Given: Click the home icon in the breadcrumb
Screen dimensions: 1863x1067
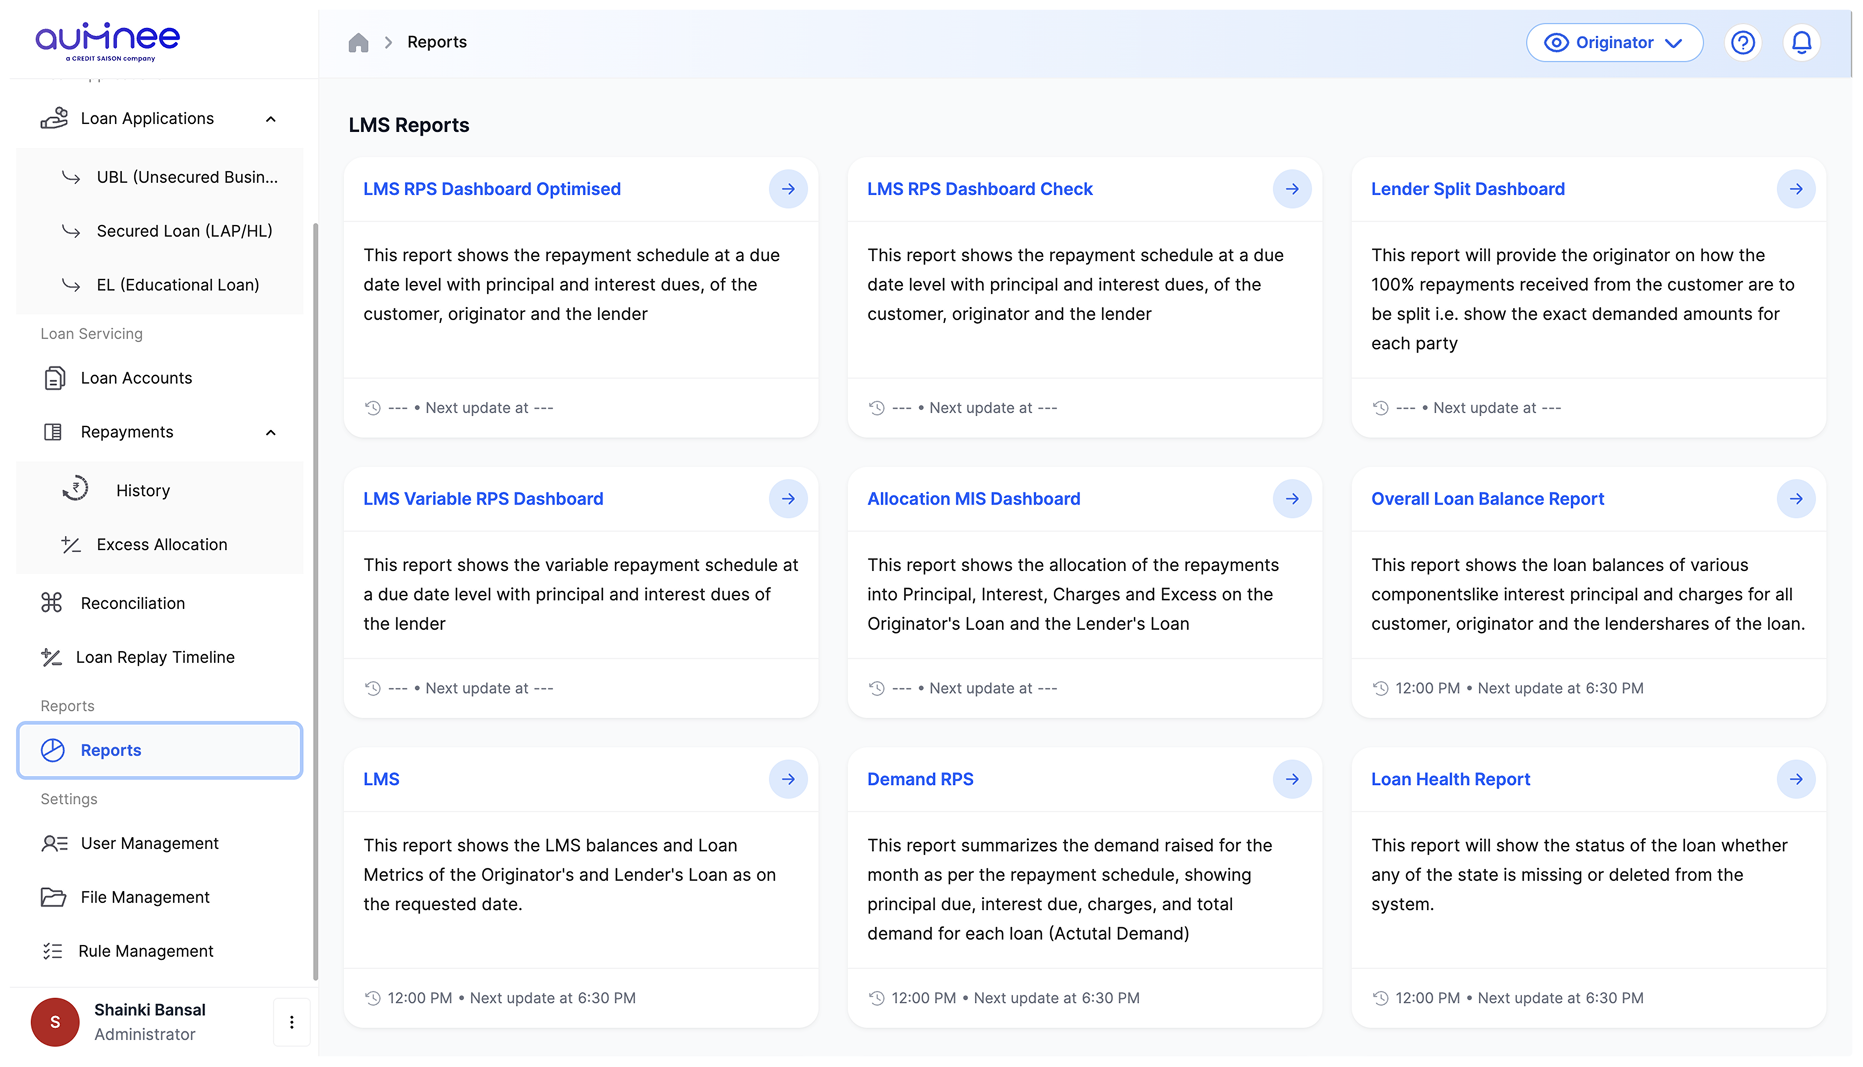Looking at the screenshot, I should pos(359,42).
